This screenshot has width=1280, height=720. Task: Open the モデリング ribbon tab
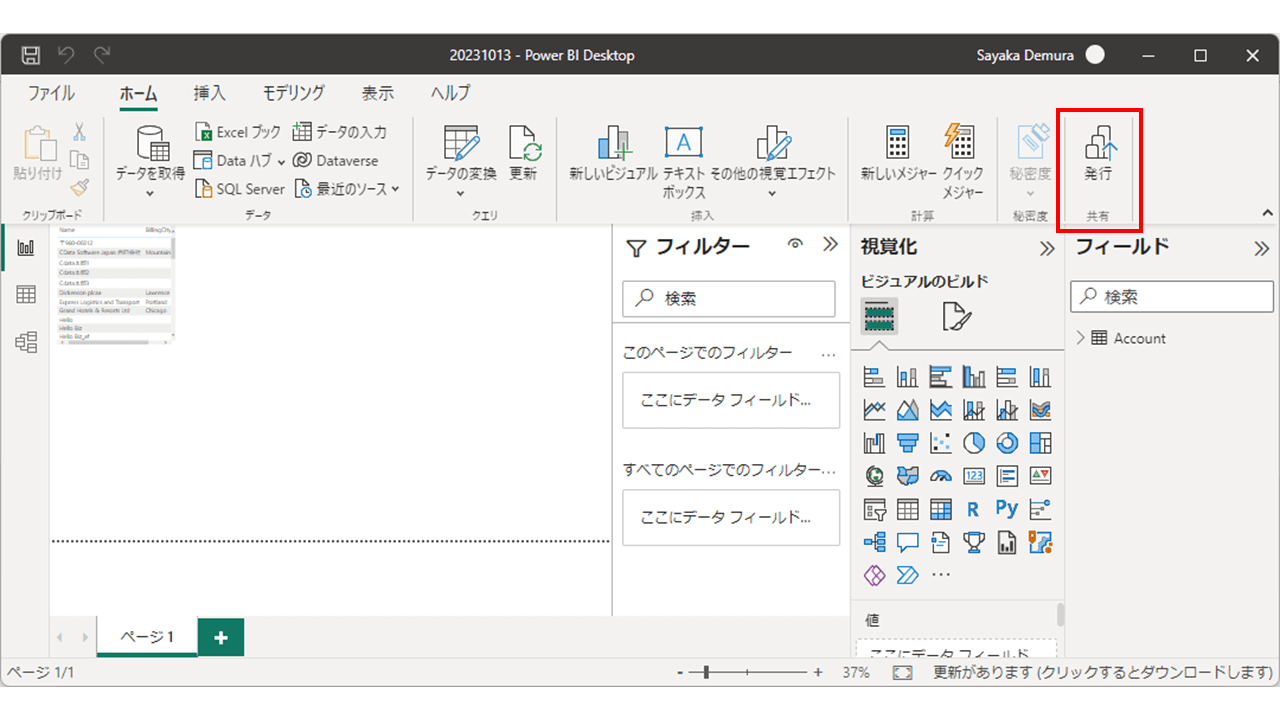click(x=293, y=93)
